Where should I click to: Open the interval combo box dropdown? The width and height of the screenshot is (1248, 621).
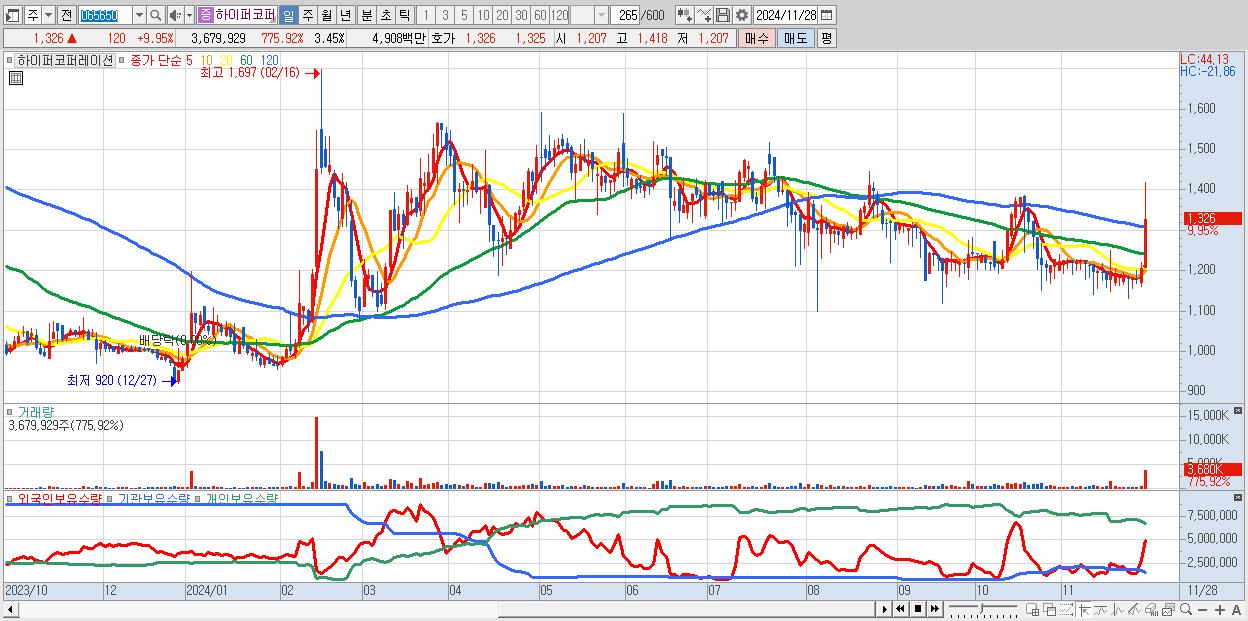click(601, 15)
